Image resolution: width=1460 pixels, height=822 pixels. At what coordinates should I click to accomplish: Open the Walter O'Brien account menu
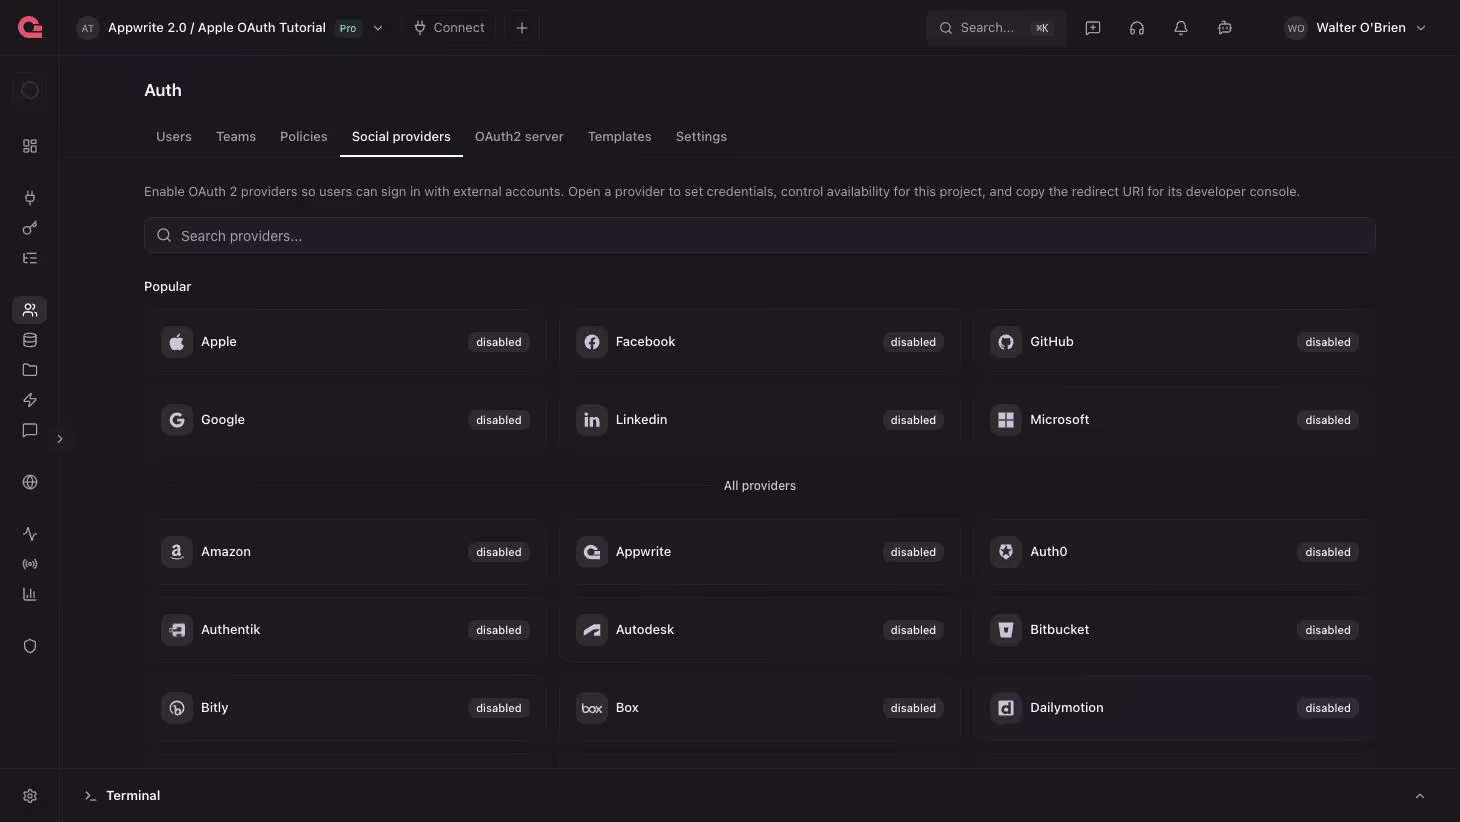pyautogui.click(x=1355, y=28)
